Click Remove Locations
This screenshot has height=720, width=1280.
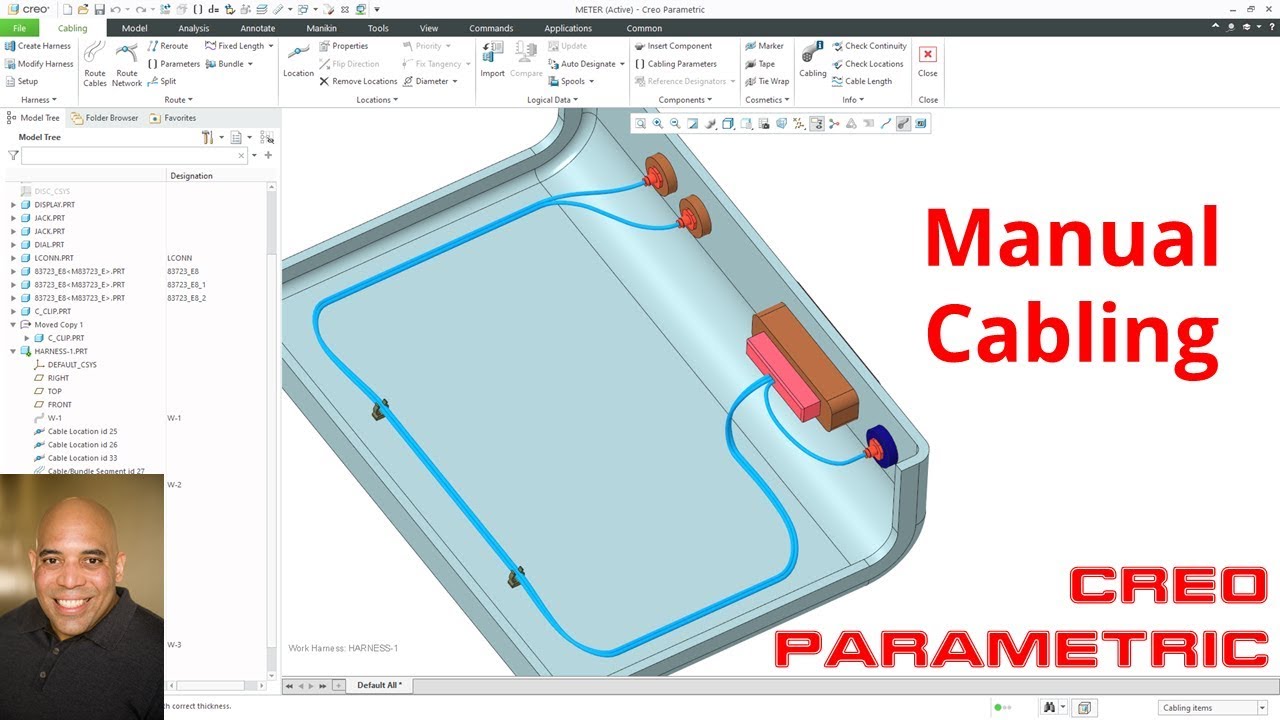[x=358, y=82]
